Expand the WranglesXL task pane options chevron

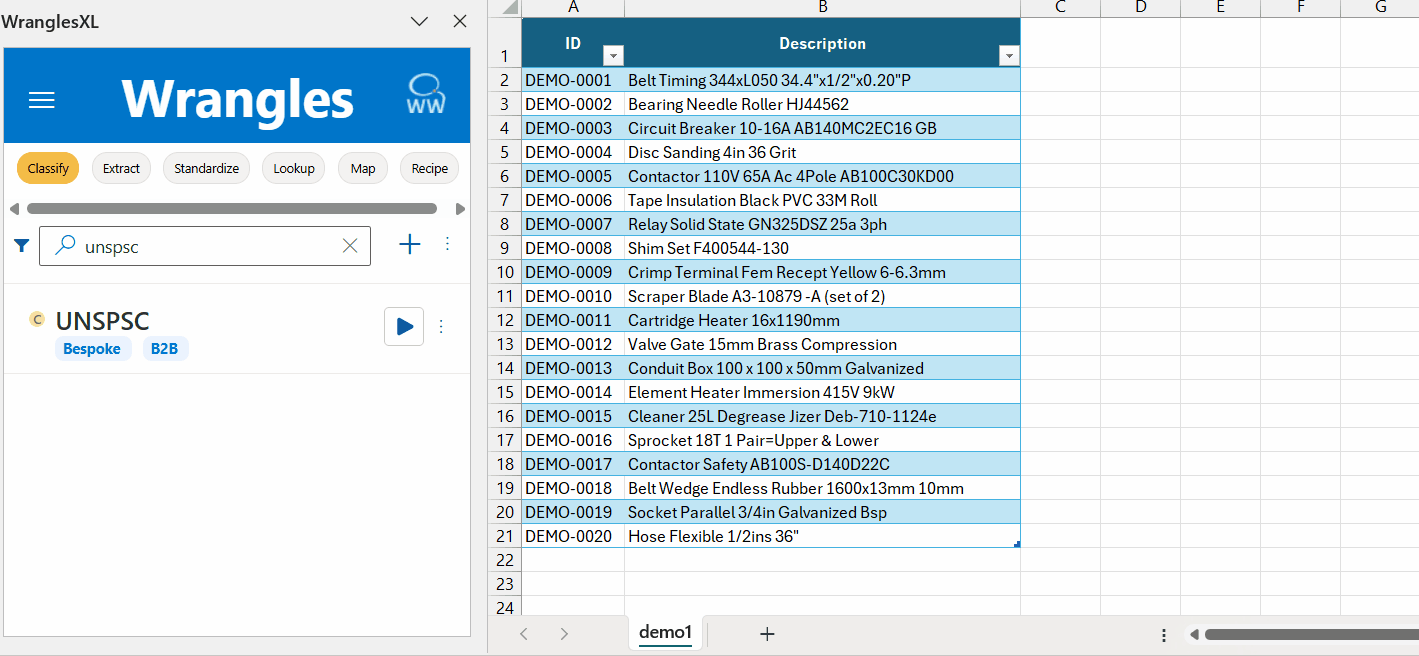(x=420, y=21)
